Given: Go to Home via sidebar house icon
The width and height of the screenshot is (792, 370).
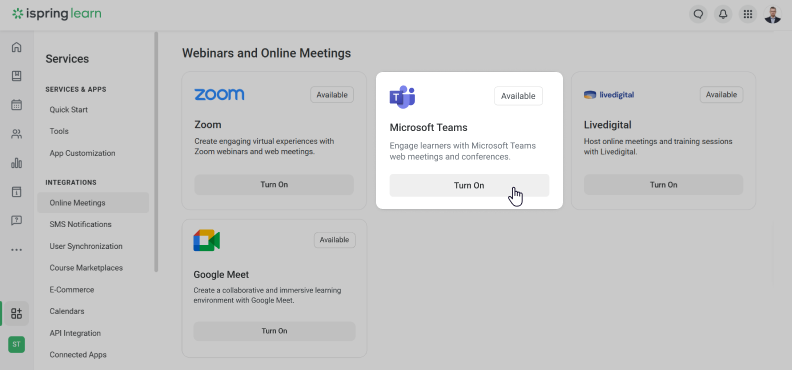Looking at the screenshot, I should (17, 47).
